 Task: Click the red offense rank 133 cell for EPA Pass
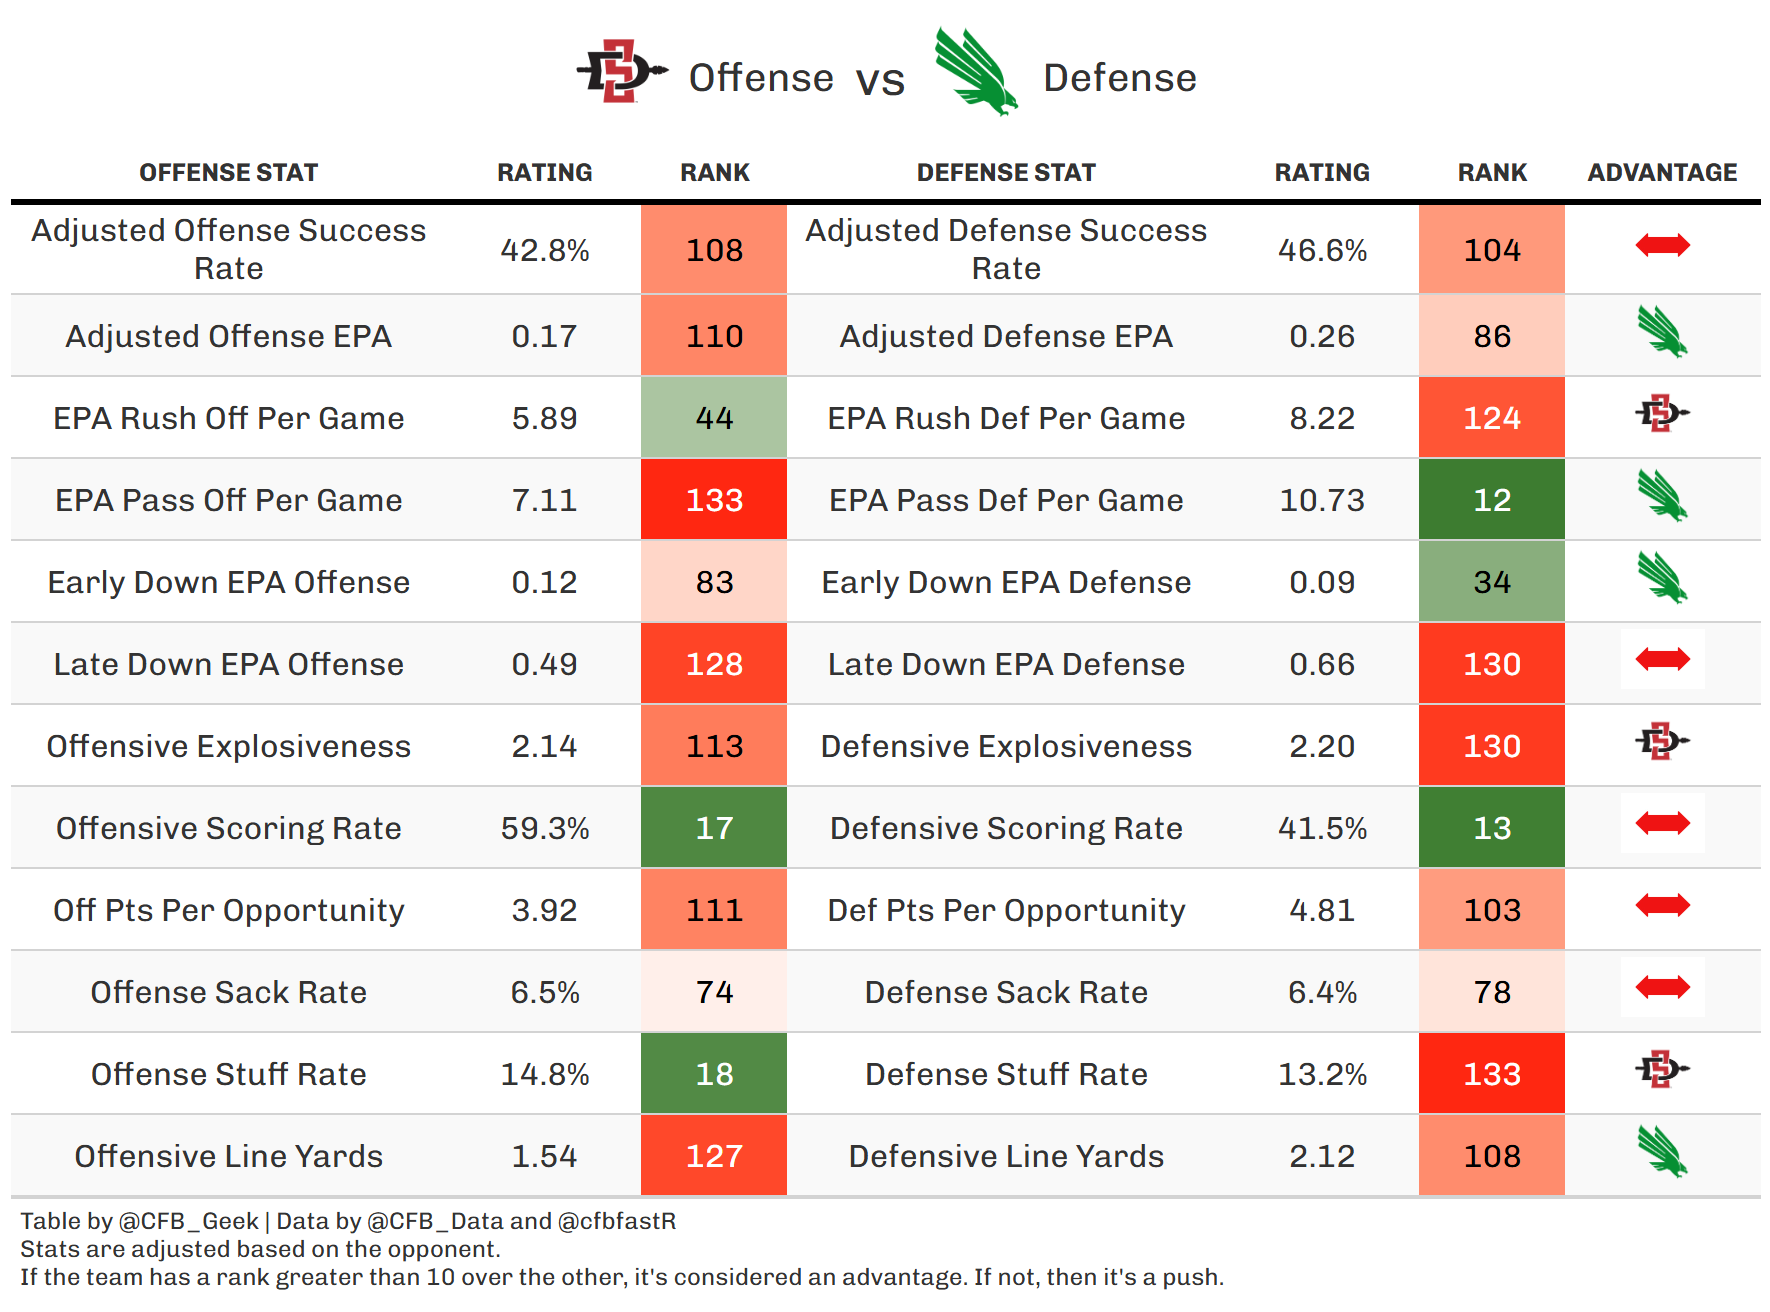pos(714,500)
